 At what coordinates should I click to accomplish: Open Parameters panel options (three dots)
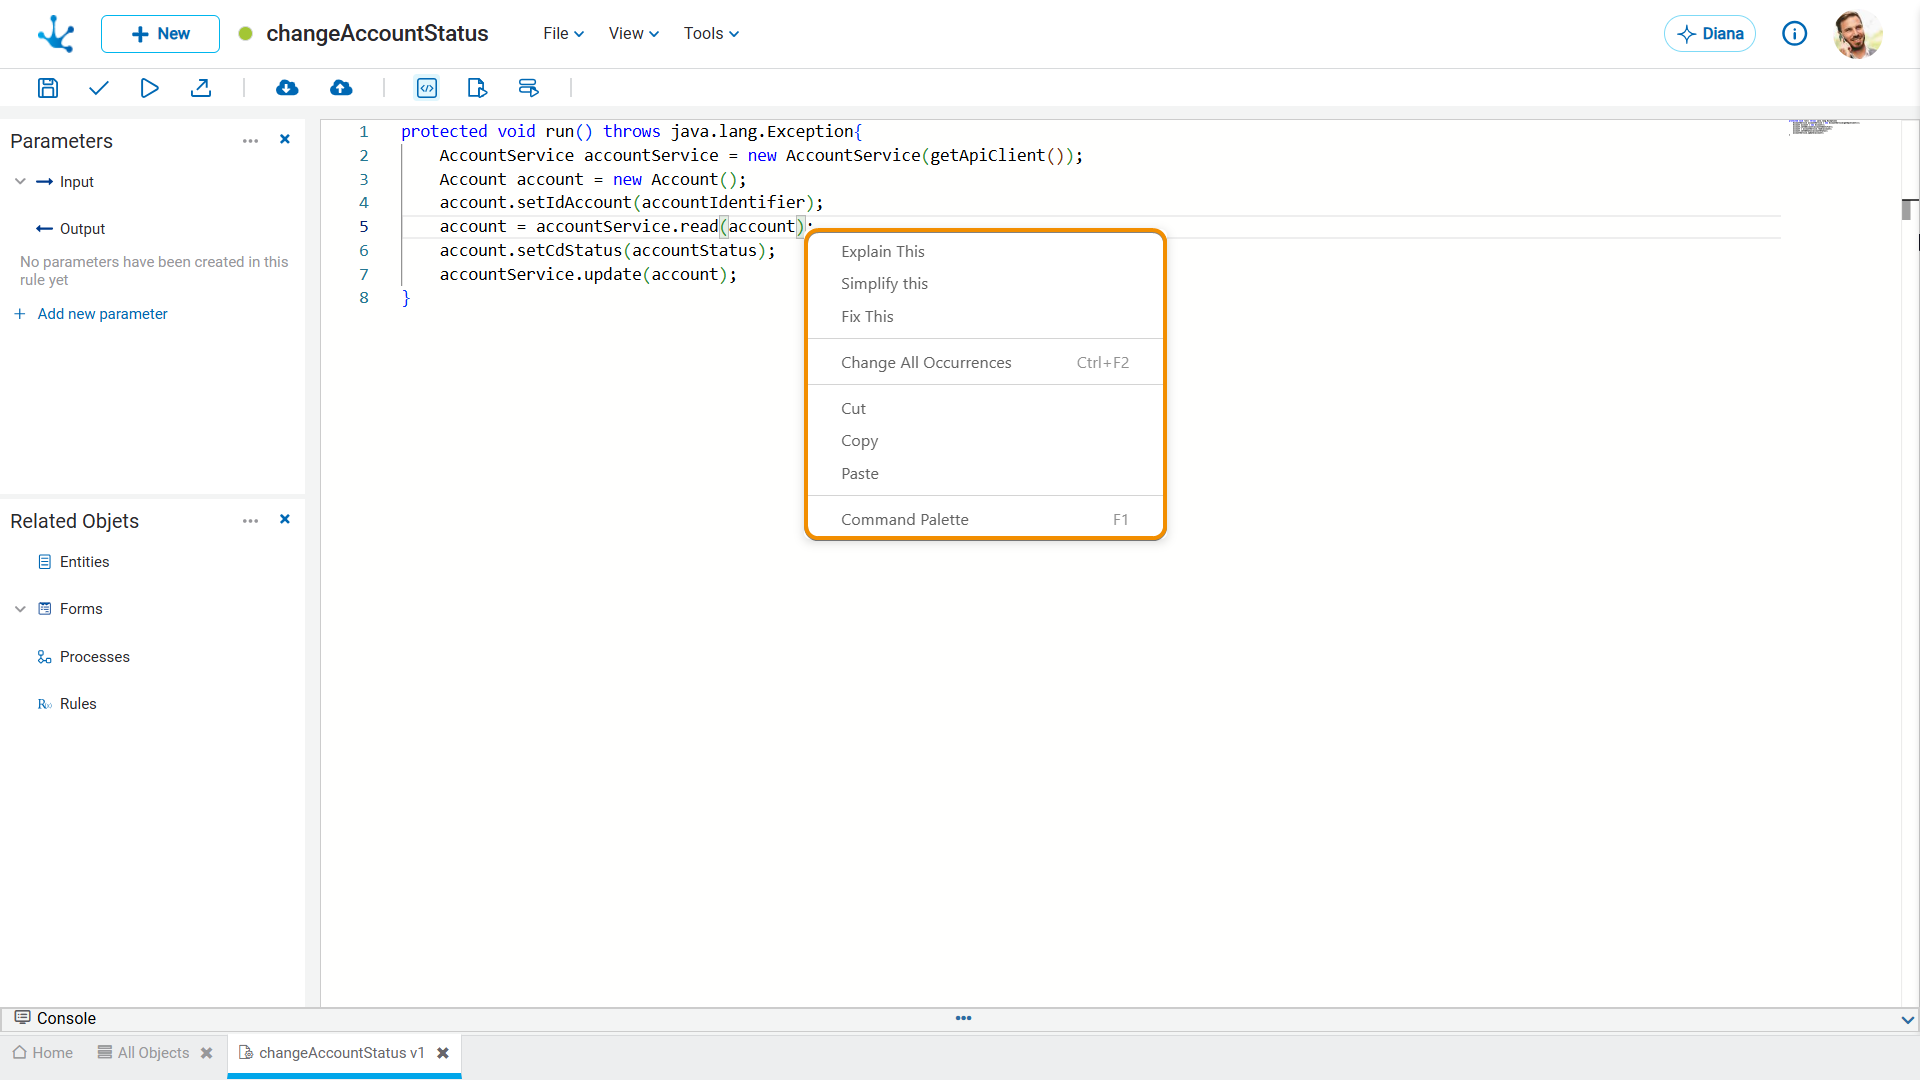pos(250,141)
